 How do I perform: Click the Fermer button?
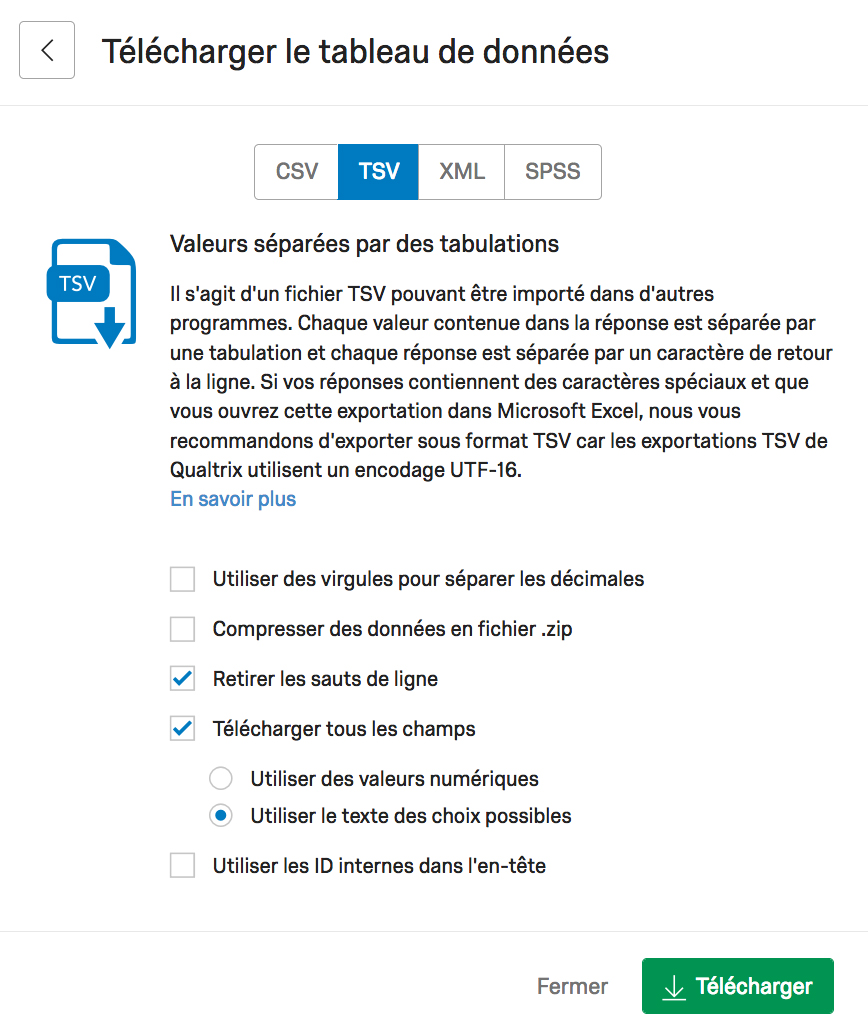572,986
